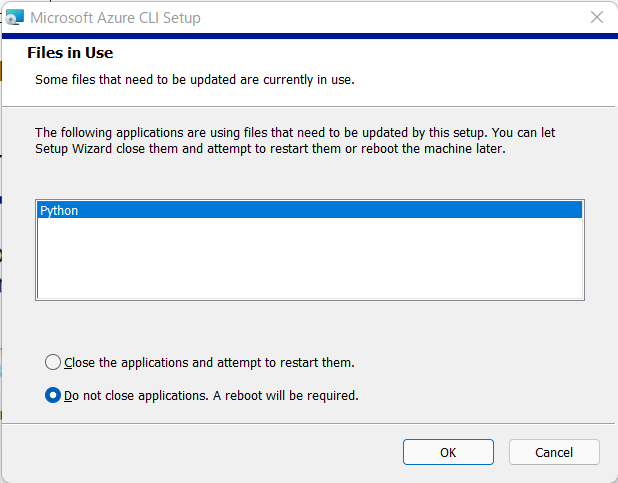Select the "Close the applications" radio button
Screen dimensions: 618x483
pyautogui.click(x=53, y=362)
